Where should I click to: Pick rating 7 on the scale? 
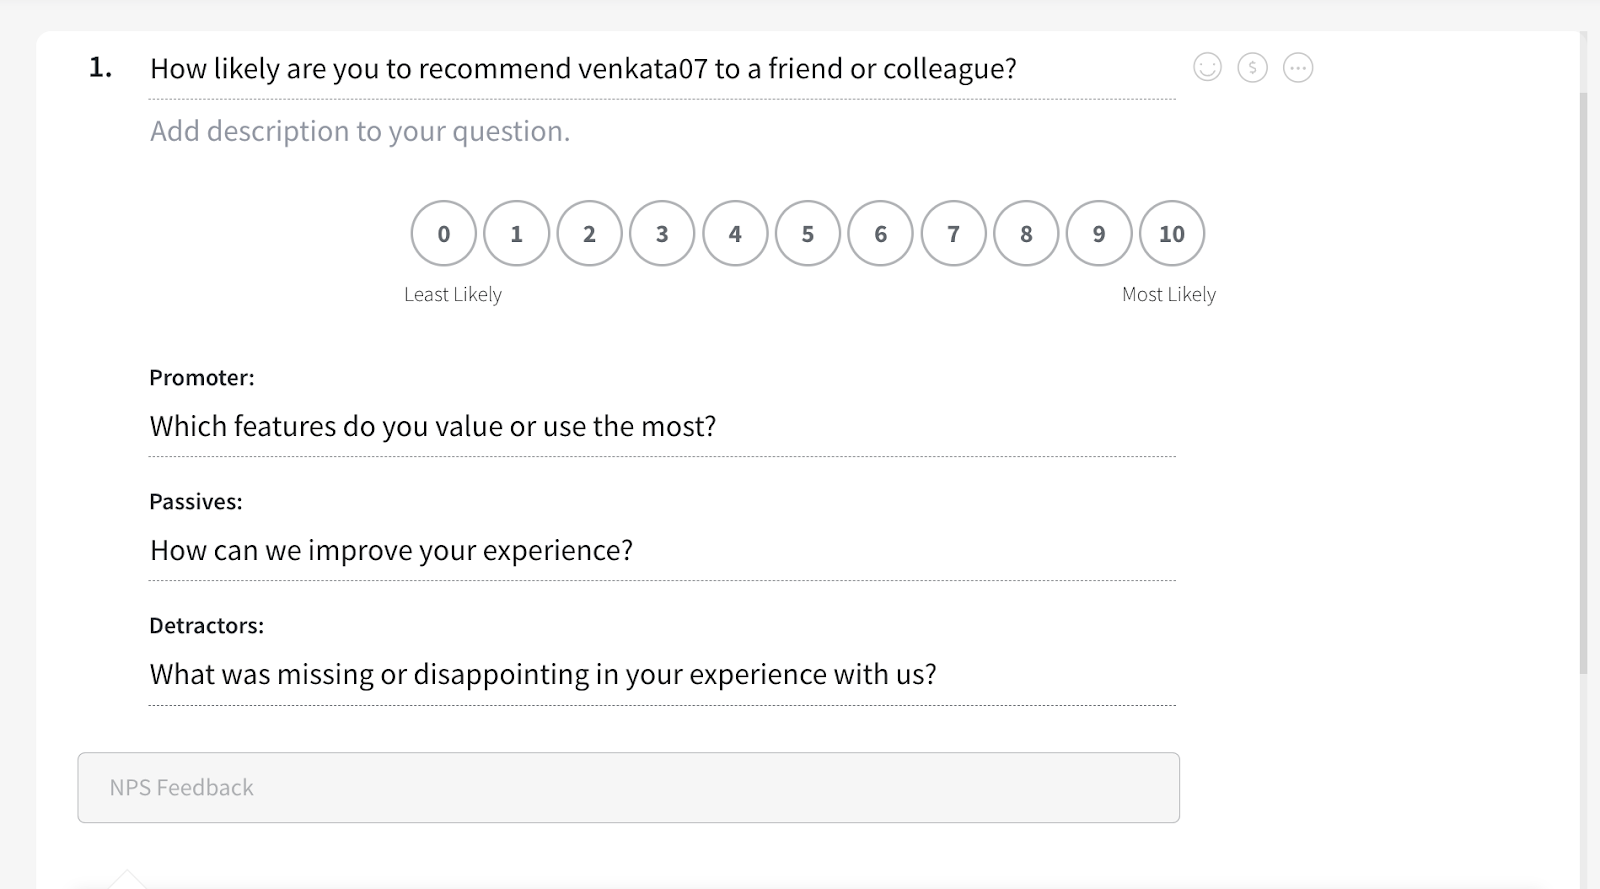(x=953, y=233)
